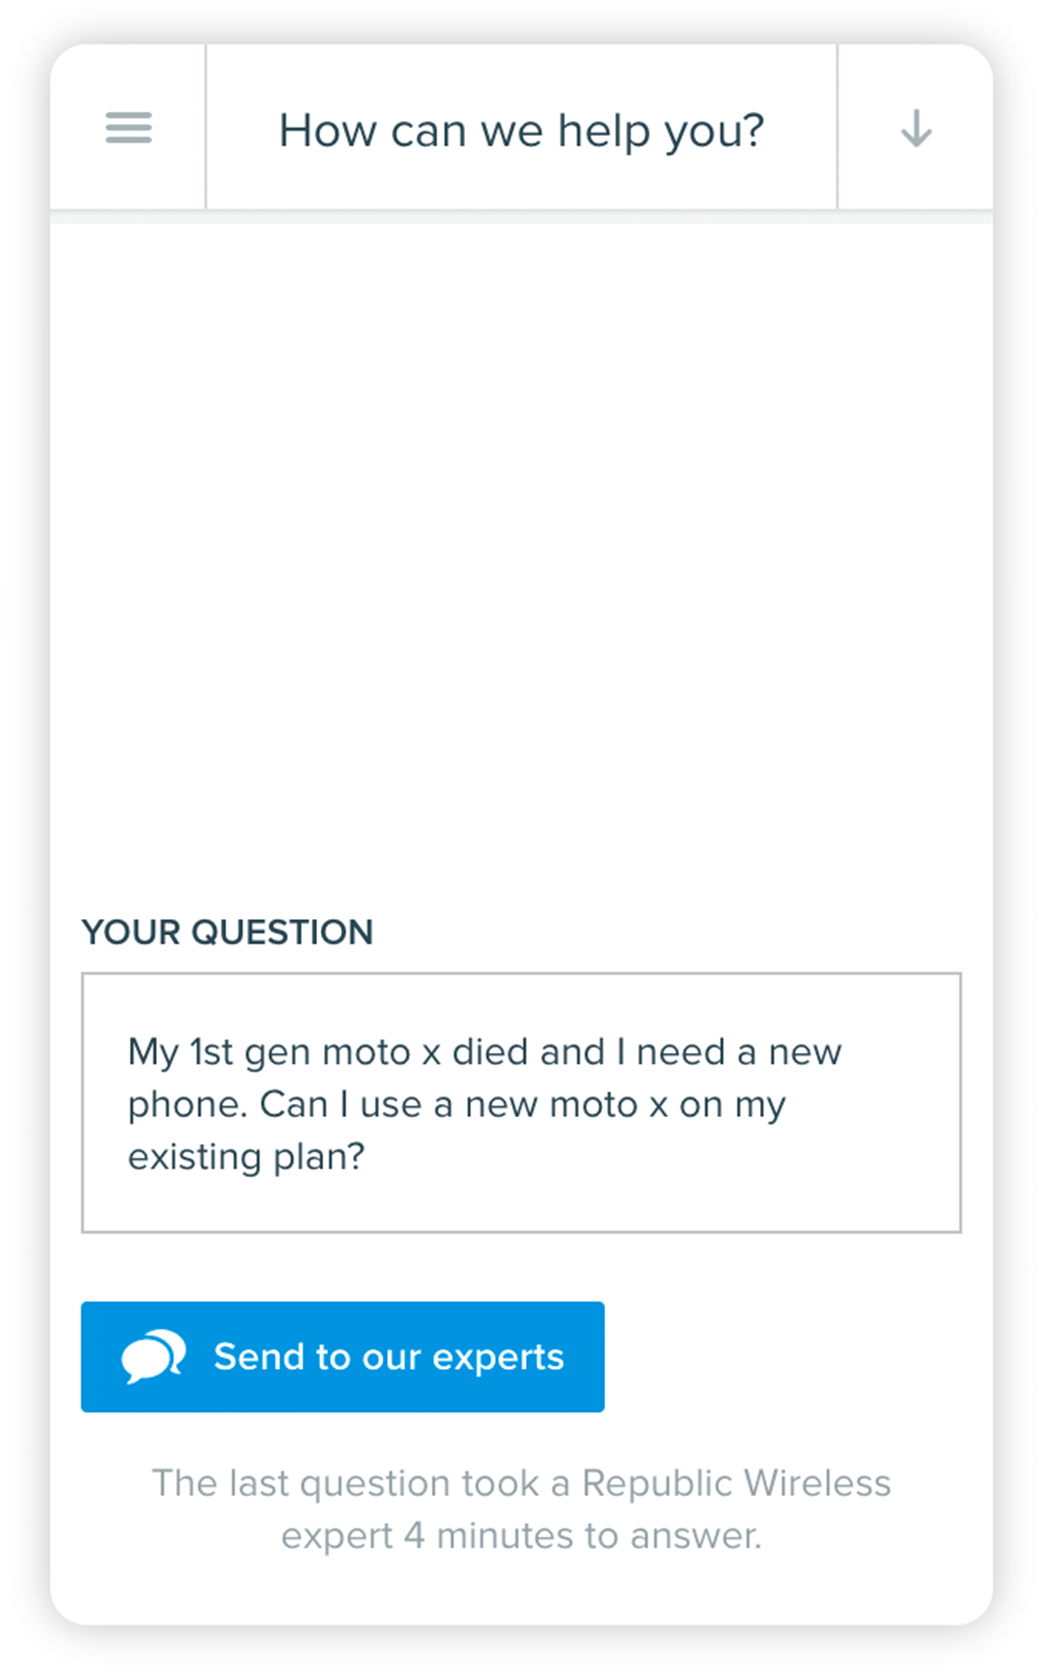This screenshot has height=1672, width=1040.
Task: Send the question to our experts
Action: [x=343, y=1357]
